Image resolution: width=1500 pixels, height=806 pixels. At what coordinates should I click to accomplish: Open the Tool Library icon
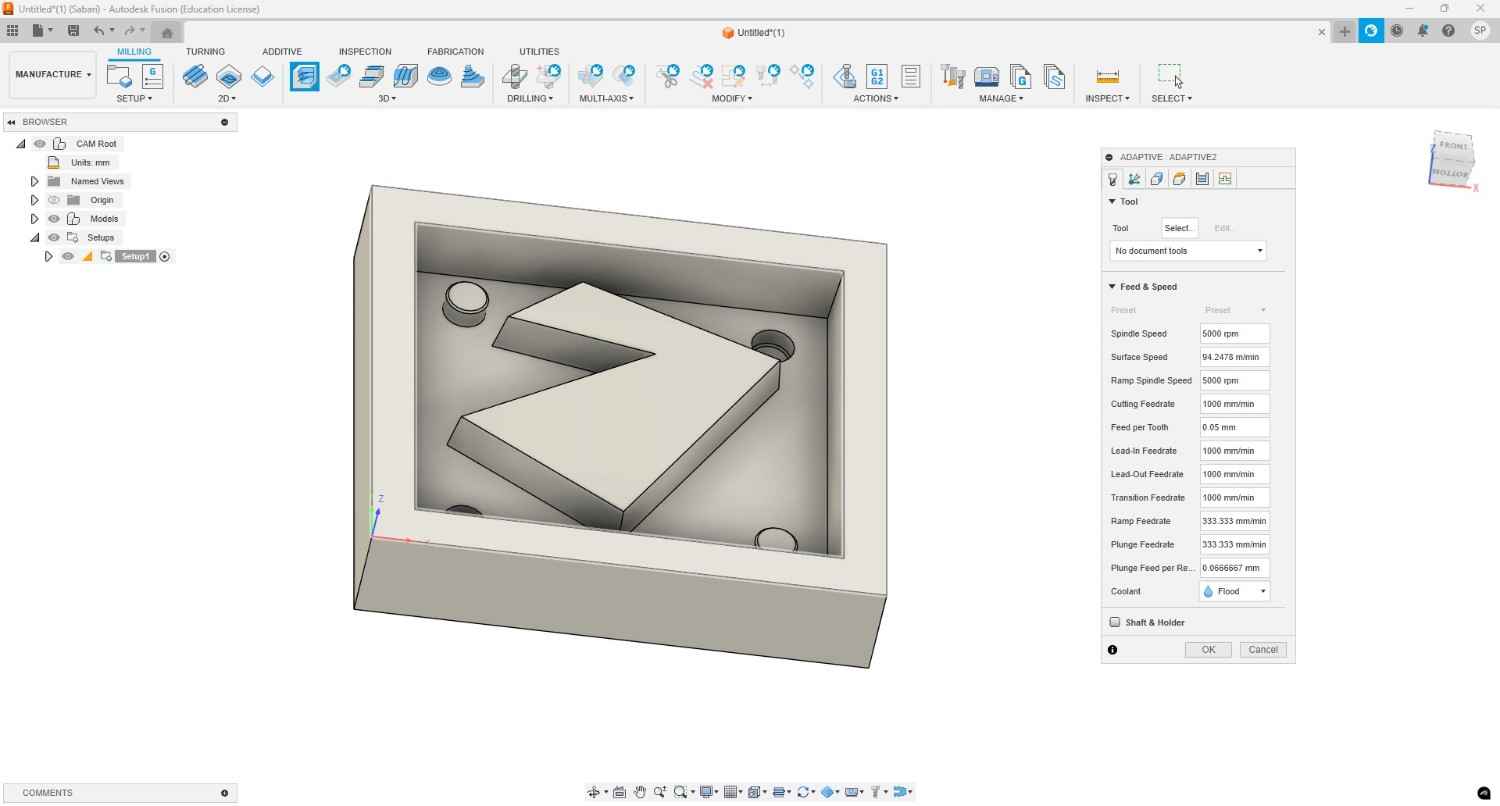coord(953,76)
